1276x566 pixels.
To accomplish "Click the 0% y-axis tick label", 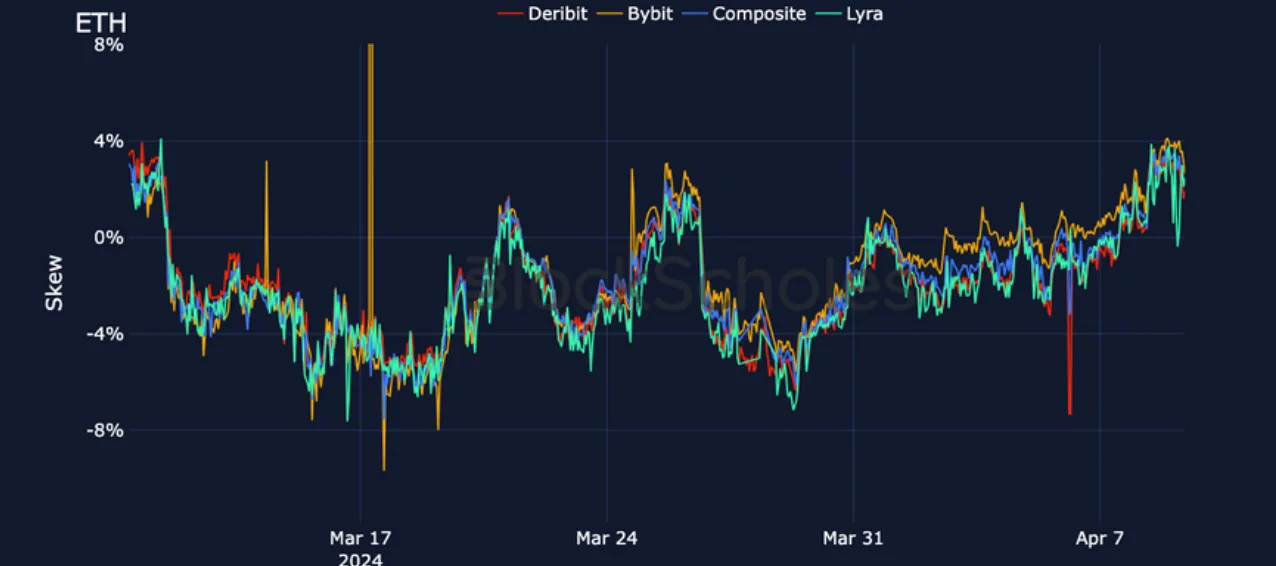I will pos(109,237).
